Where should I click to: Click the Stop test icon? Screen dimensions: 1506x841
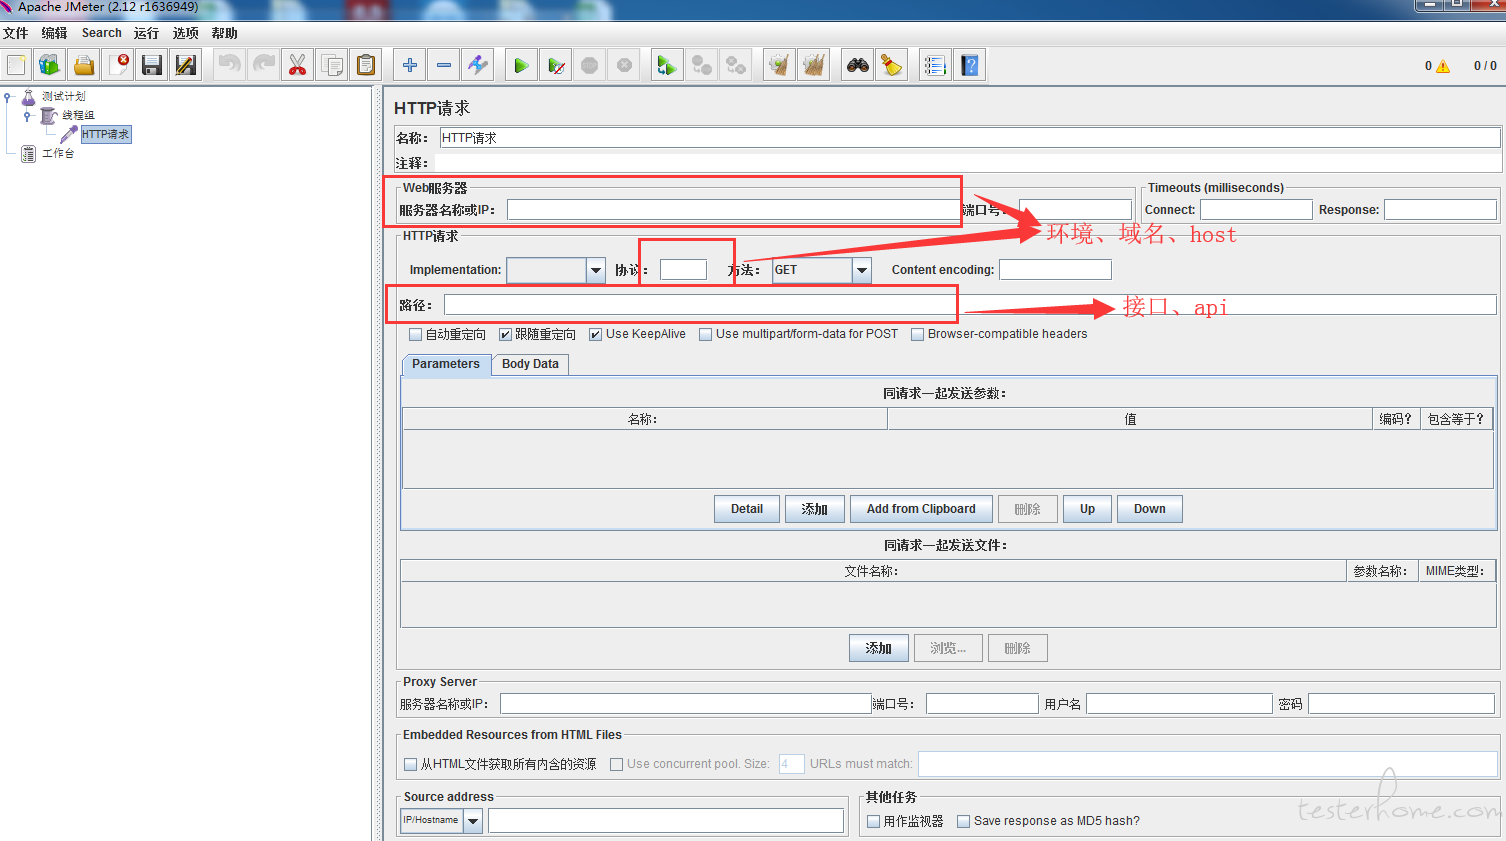click(x=590, y=65)
